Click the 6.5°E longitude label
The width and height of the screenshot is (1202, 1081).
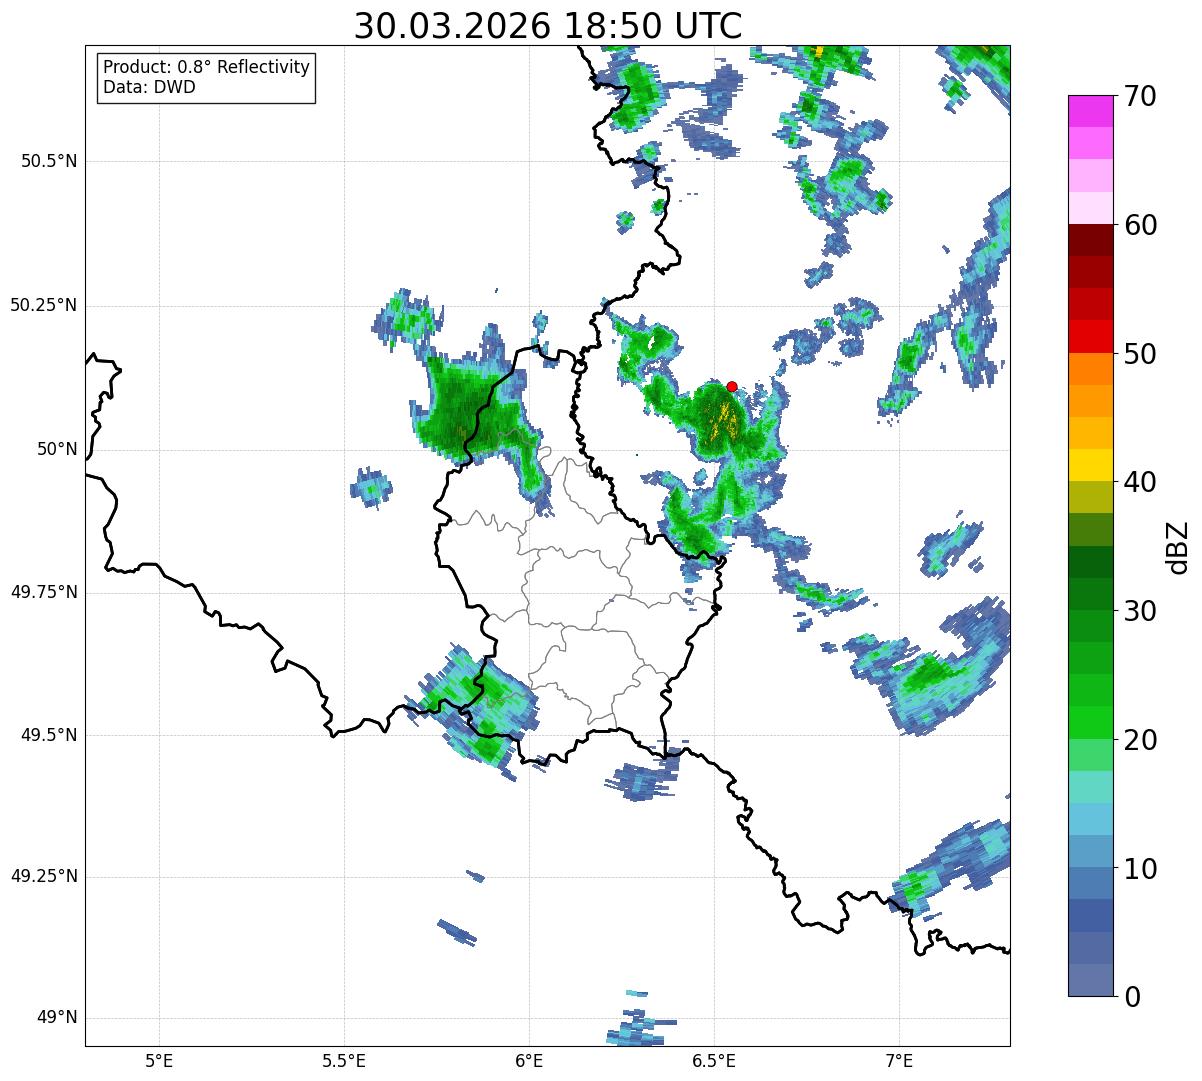(x=714, y=1060)
